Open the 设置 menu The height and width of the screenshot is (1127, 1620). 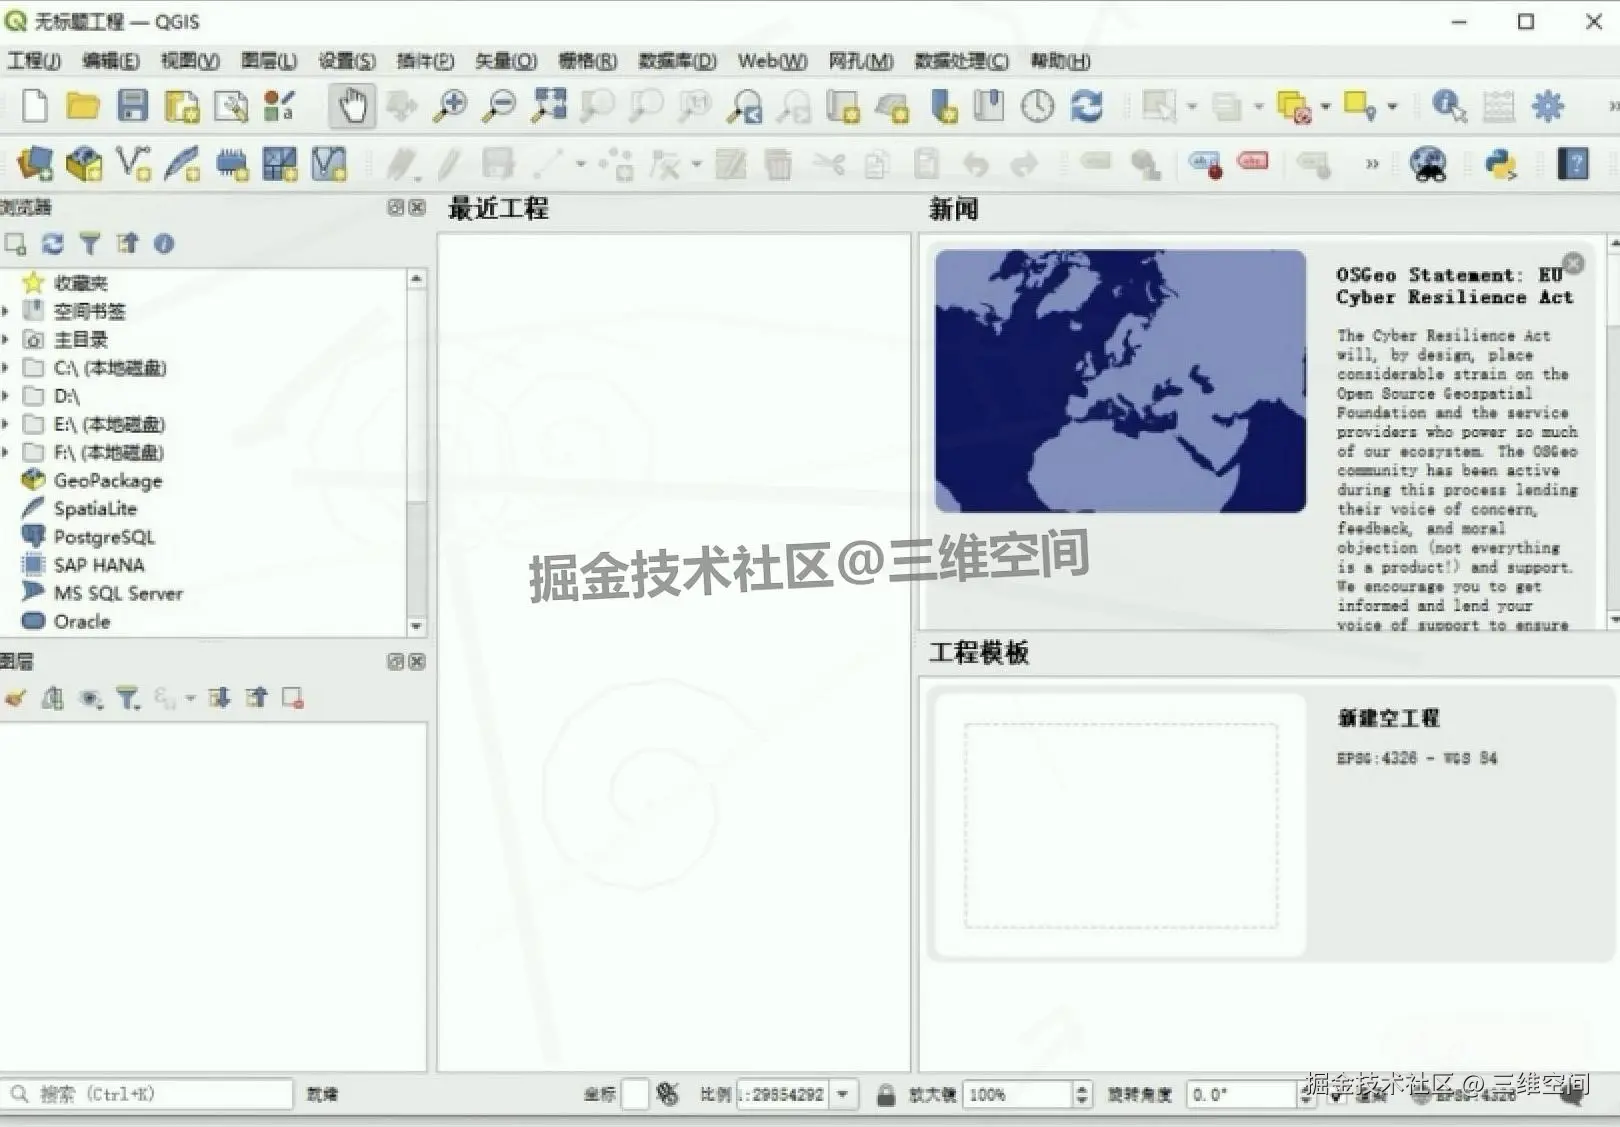point(344,61)
